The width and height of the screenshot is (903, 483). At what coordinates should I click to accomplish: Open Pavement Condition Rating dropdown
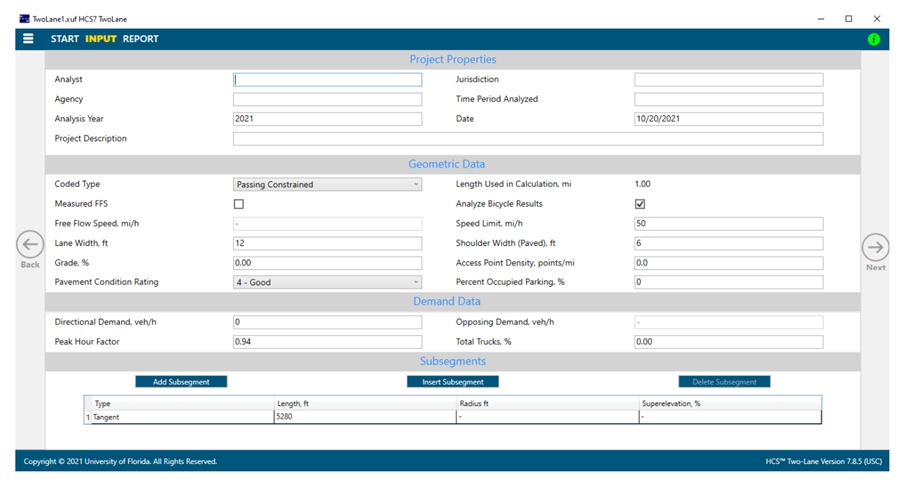327,282
